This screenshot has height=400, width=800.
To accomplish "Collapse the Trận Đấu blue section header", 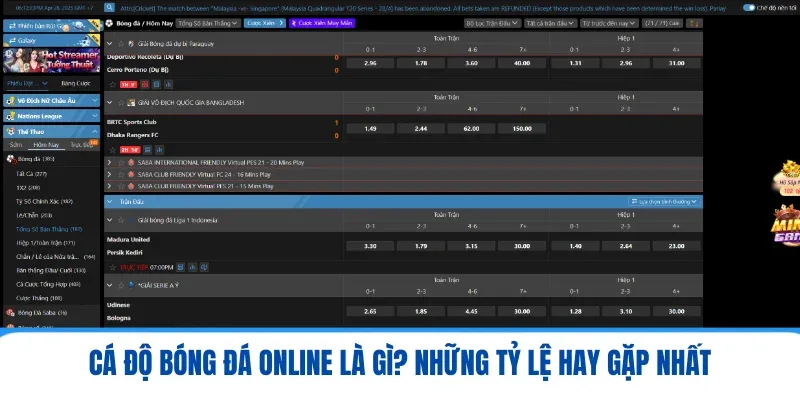I will tap(109, 202).
